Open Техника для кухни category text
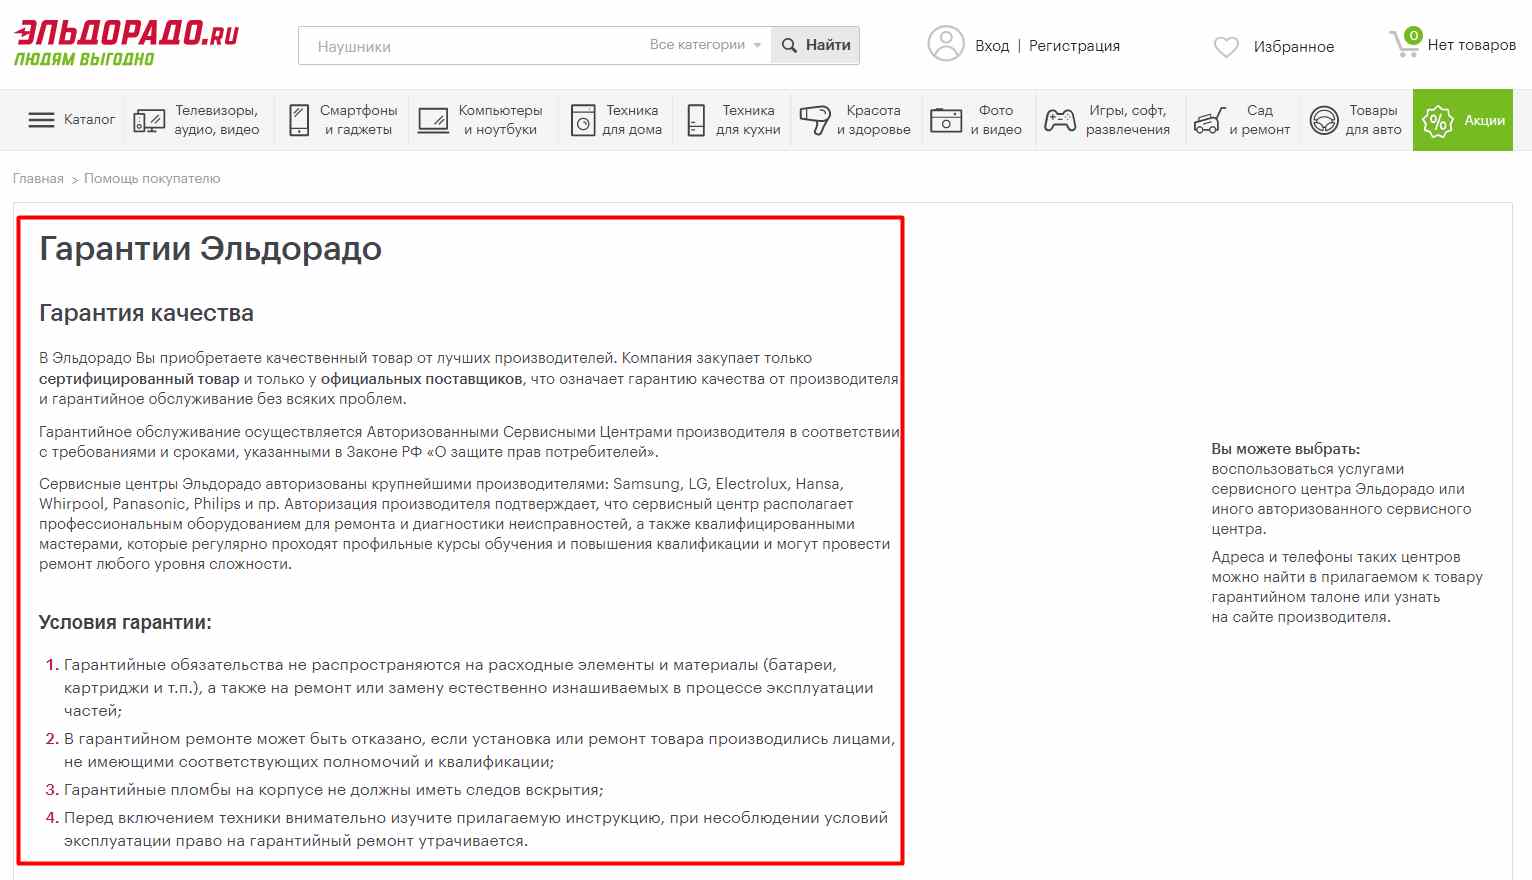 [x=748, y=120]
